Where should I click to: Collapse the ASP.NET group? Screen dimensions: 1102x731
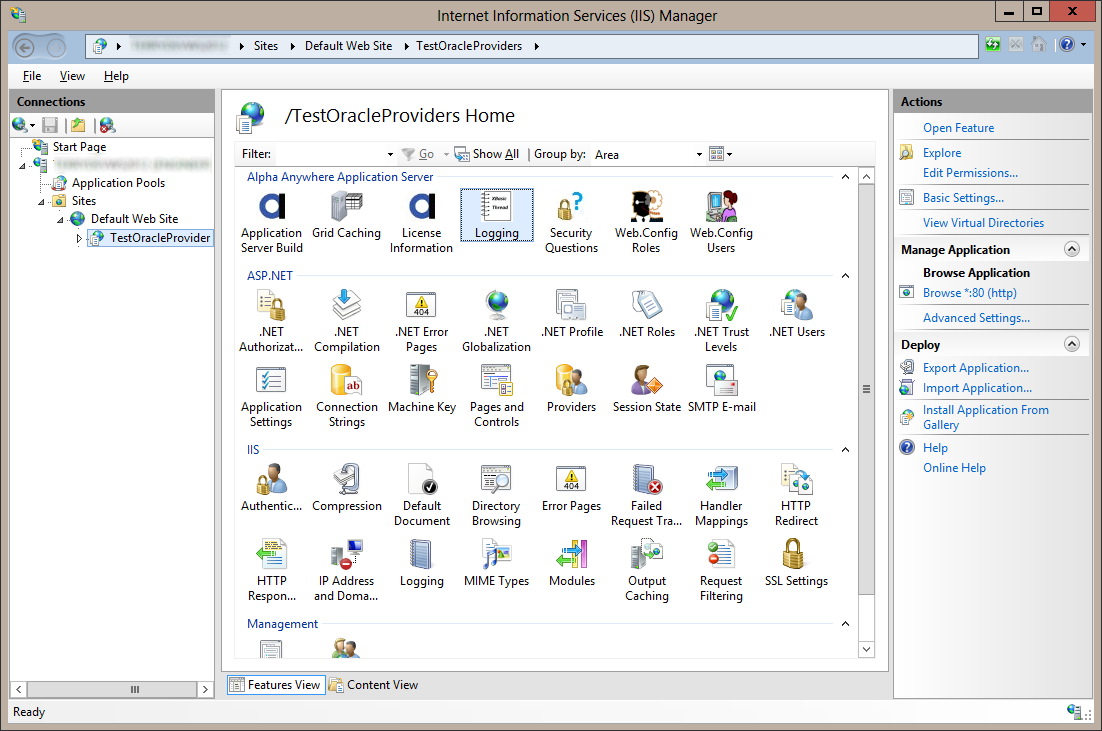pos(845,276)
